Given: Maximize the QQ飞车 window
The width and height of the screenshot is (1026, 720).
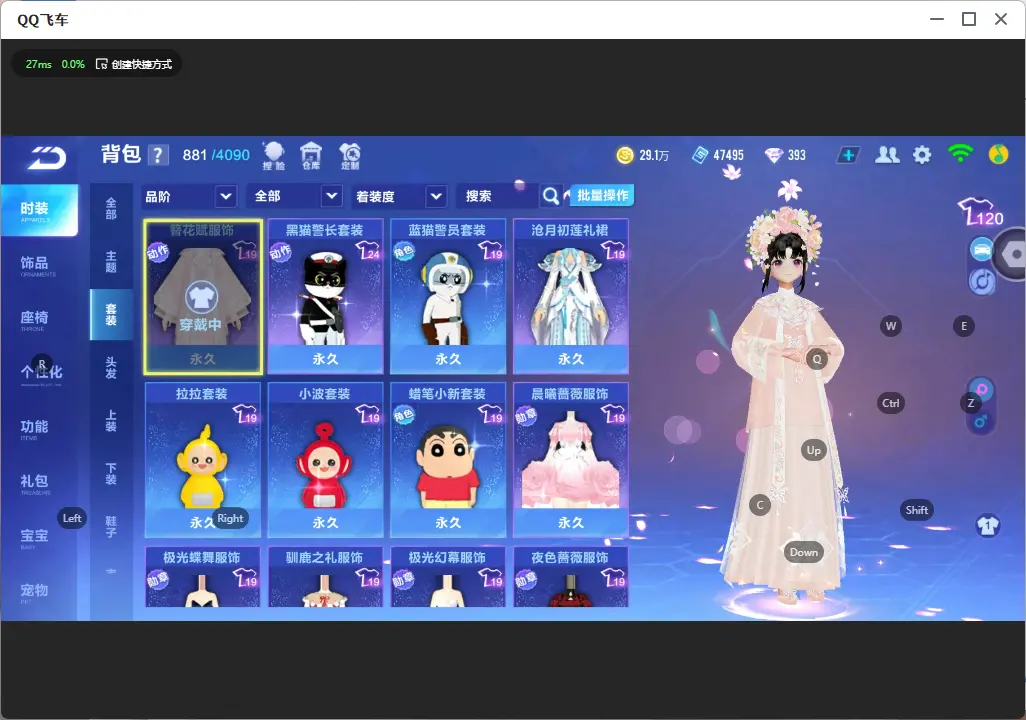Looking at the screenshot, I should click(969, 19).
